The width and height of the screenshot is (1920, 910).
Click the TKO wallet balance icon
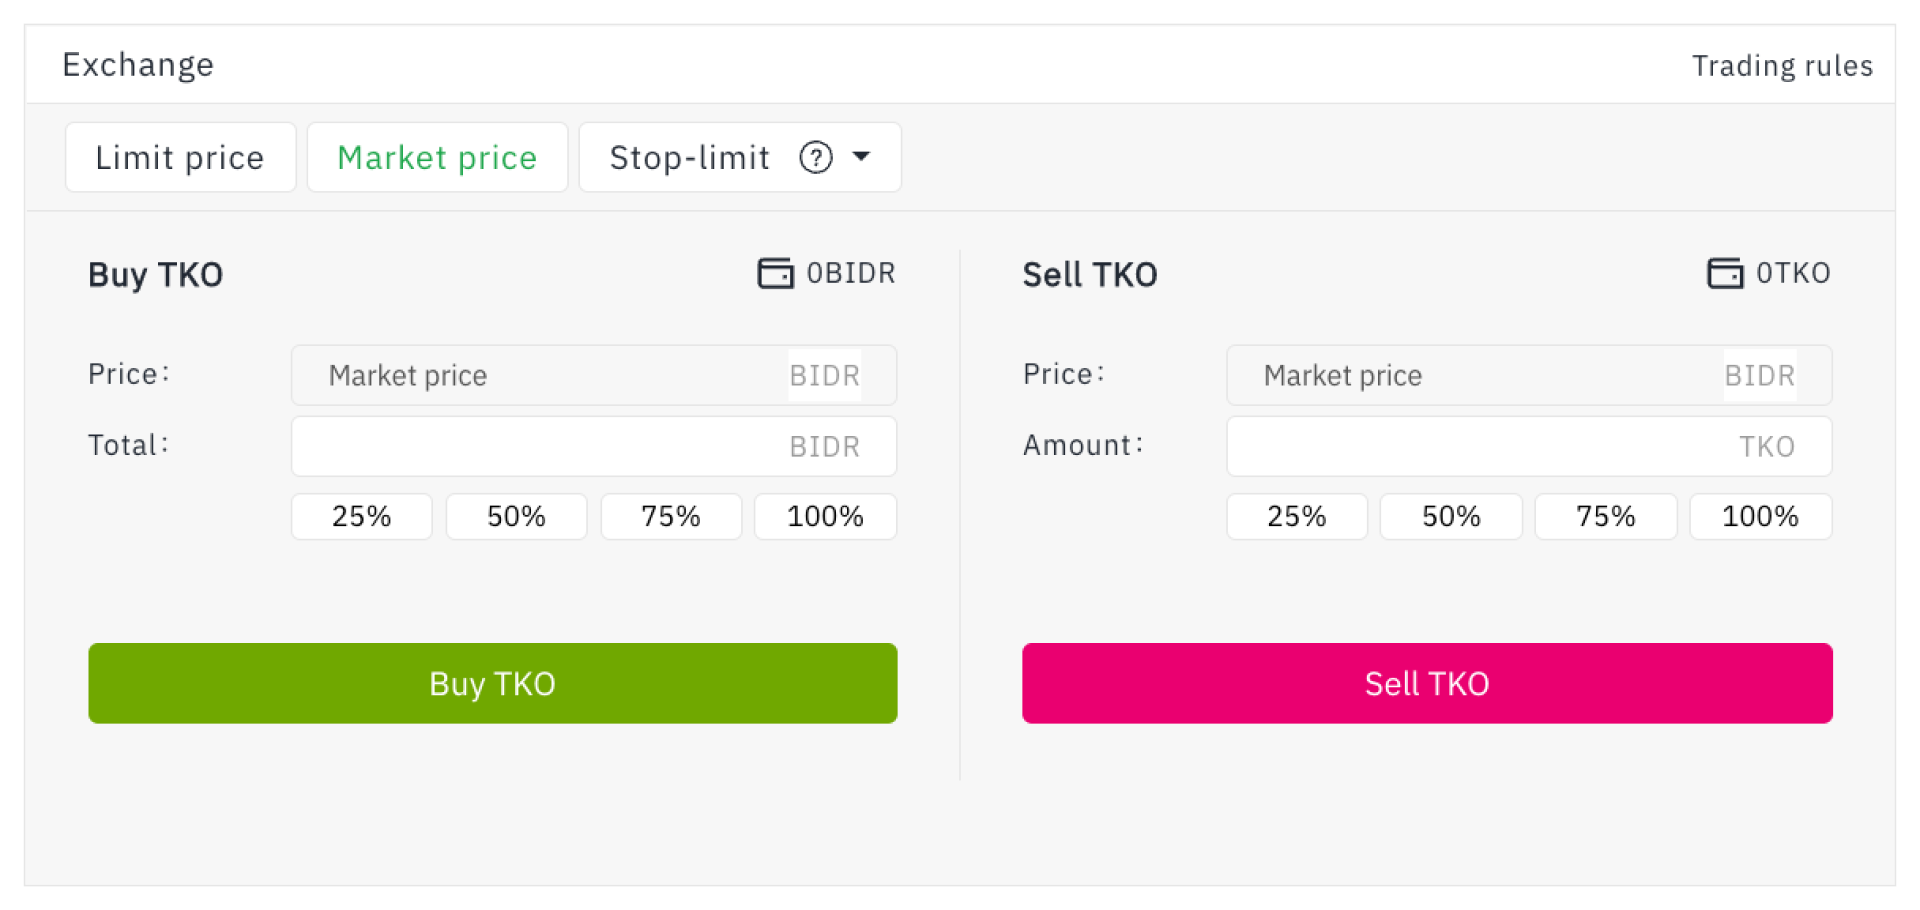pyautogui.click(x=1725, y=273)
